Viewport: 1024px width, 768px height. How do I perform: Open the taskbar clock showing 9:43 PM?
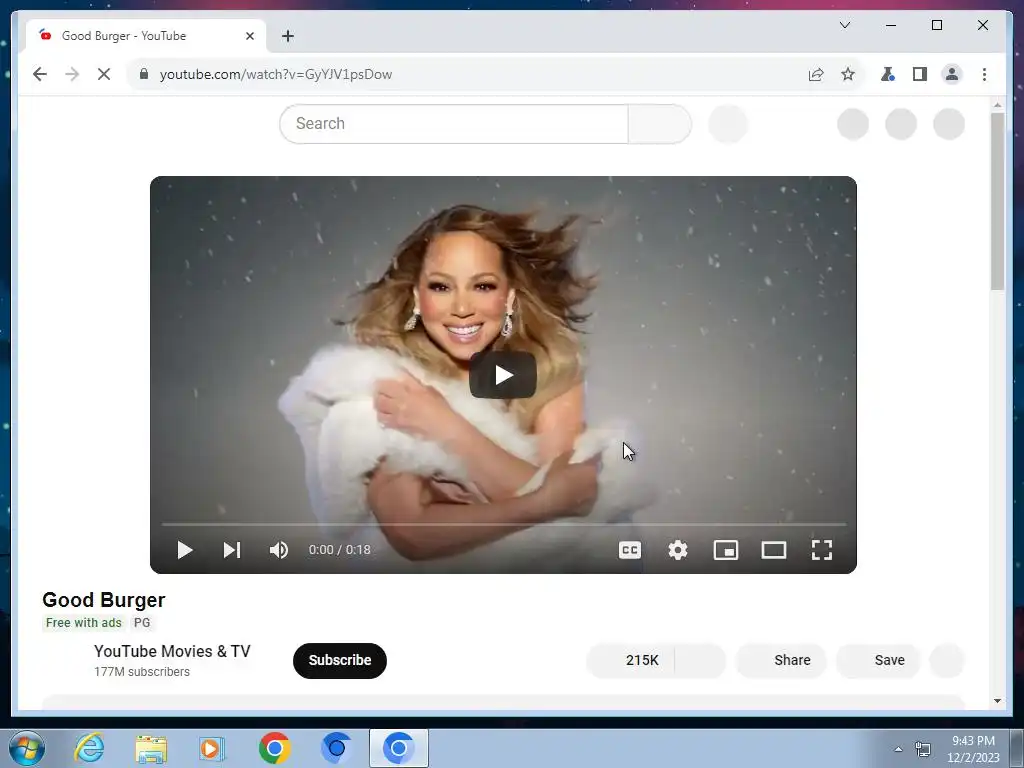coord(973,749)
